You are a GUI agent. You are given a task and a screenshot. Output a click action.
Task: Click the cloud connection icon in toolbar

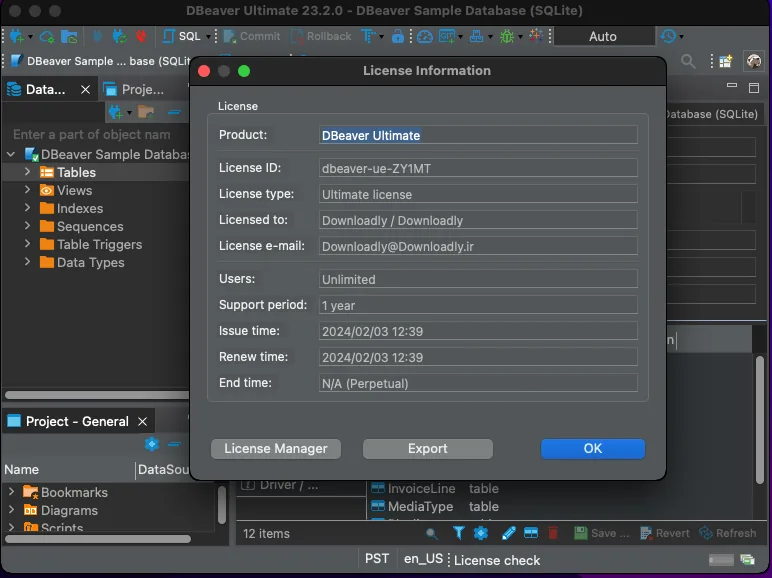click(47, 36)
